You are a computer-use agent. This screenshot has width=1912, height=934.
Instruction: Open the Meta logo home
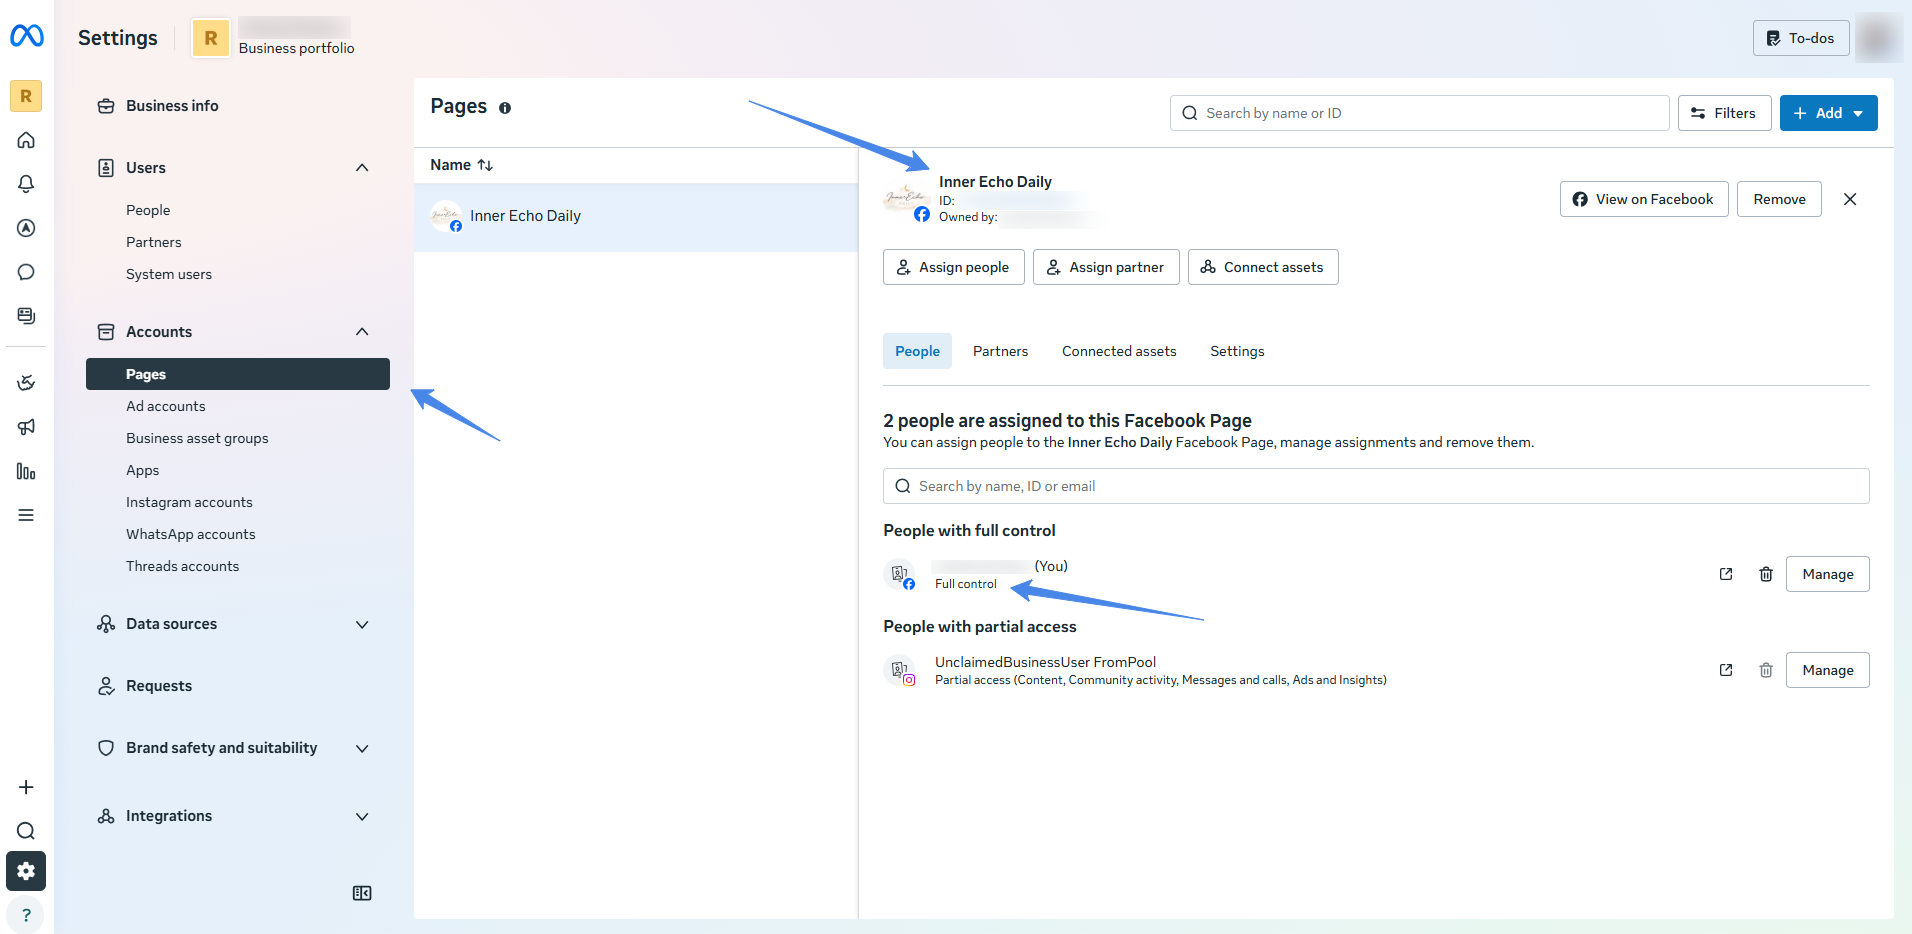[27, 36]
